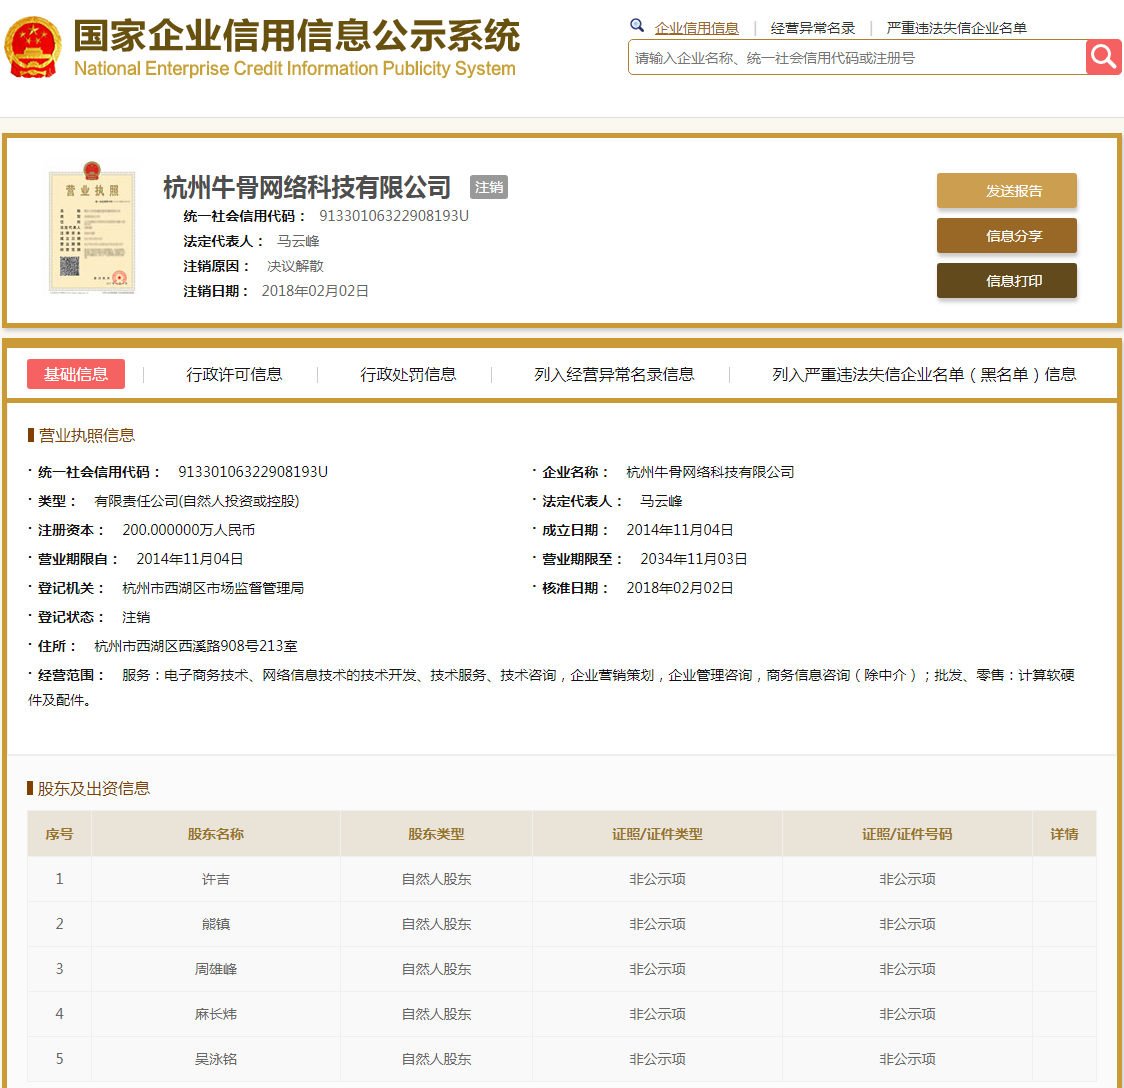The height and width of the screenshot is (1088, 1124).
Task: Open the 列入严重违法失信企业名单（黑名单）信息 tab
Action: pos(924,374)
